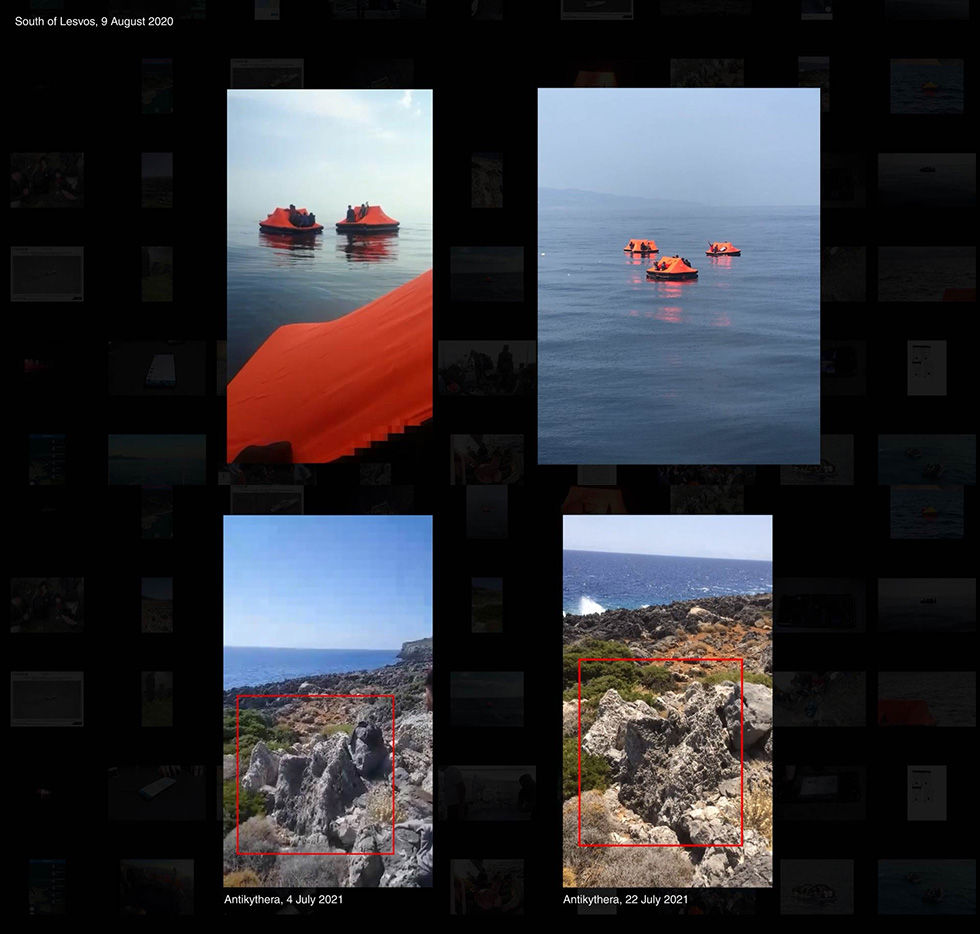Click red rectangle in 4 July photo
980x934 pixels.
pos(316,775)
